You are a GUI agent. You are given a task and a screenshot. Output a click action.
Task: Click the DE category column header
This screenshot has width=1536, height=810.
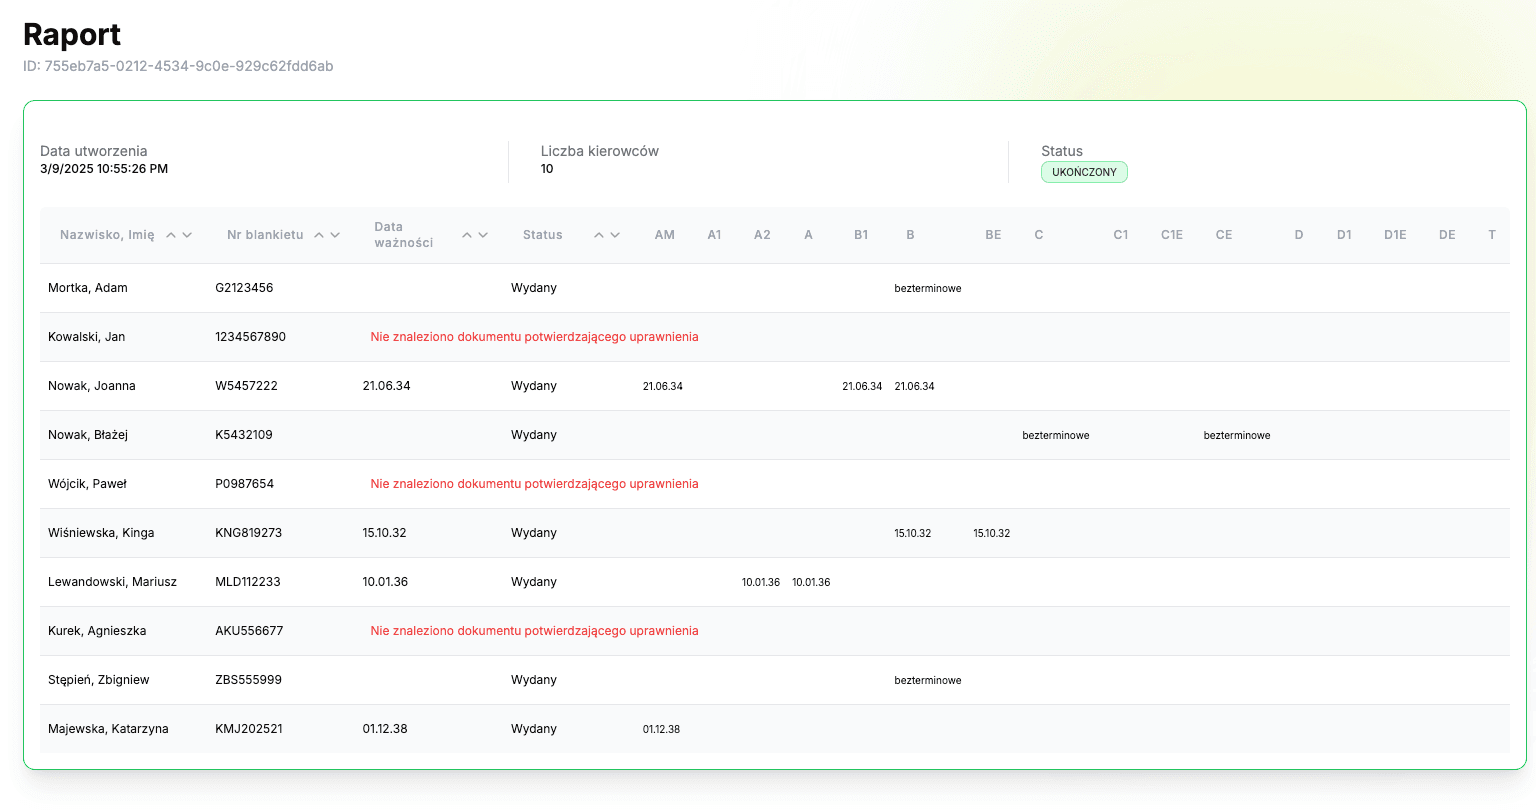(x=1447, y=235)
